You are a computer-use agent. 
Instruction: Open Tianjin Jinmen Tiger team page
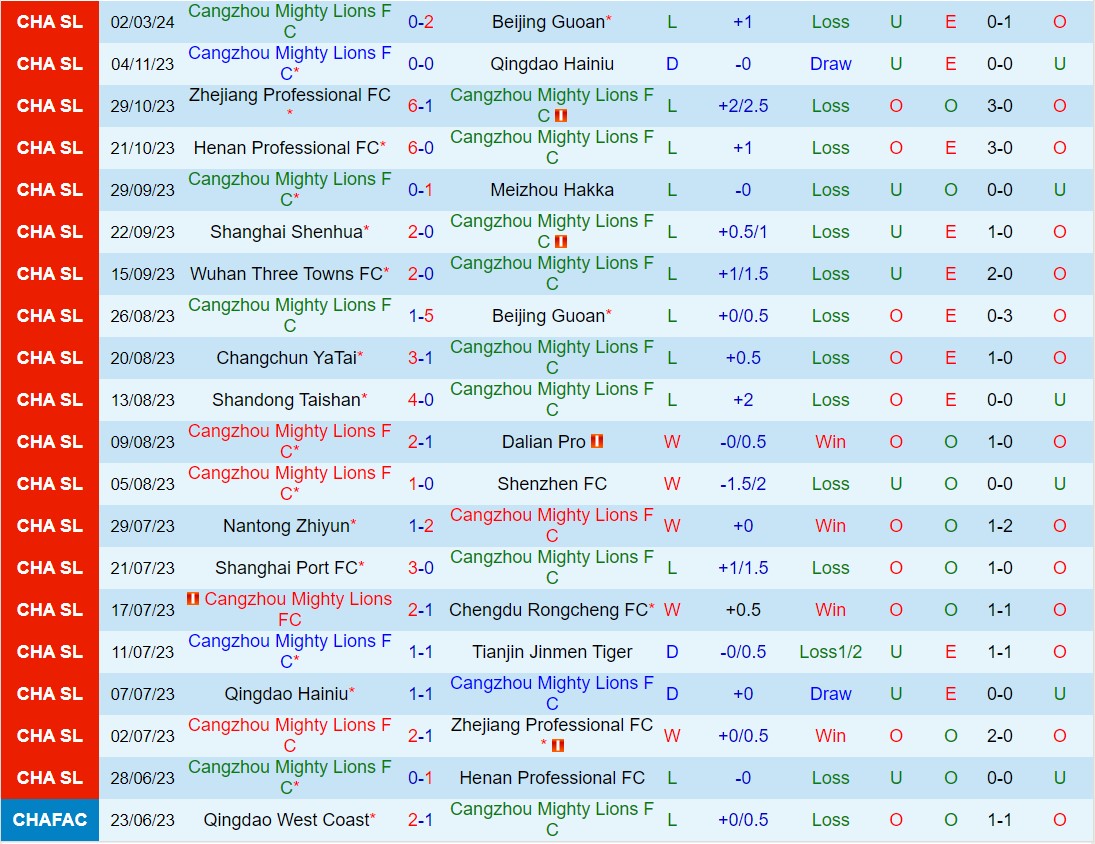[x=552, y=651]
